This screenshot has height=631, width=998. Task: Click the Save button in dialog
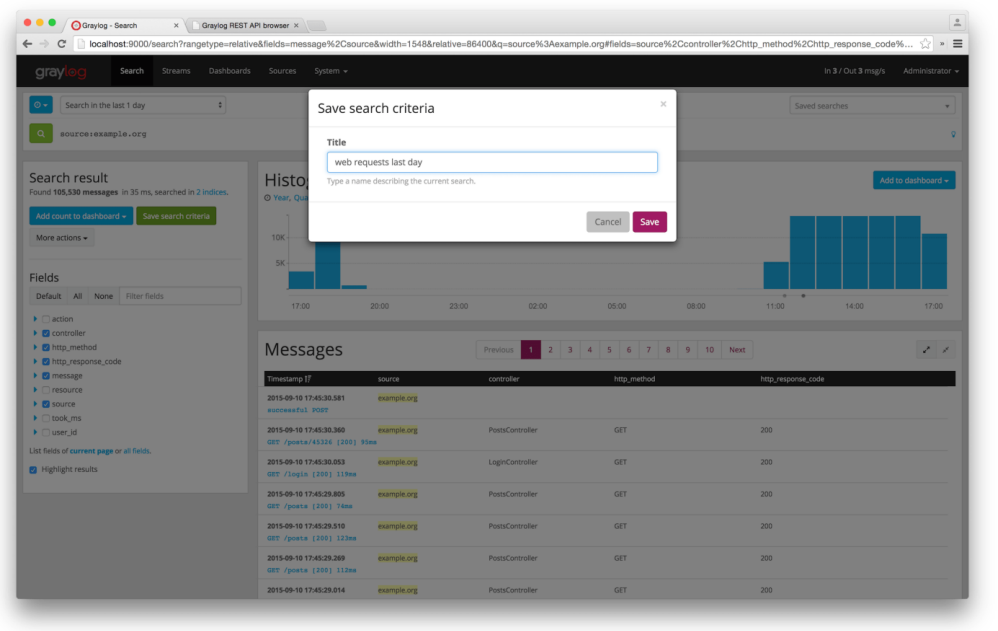coord(649,222)
